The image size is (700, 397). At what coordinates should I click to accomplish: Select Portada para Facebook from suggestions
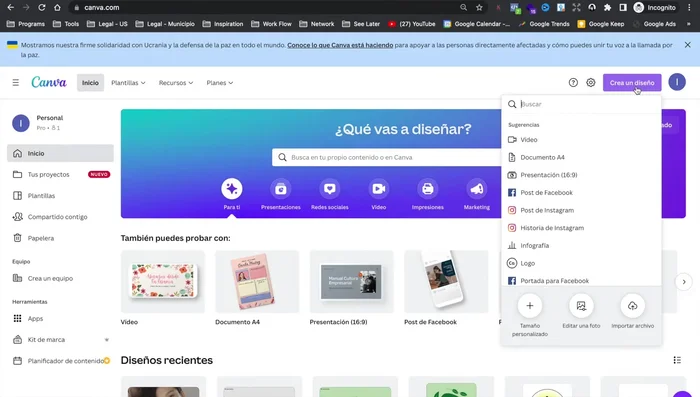(581, 281)
